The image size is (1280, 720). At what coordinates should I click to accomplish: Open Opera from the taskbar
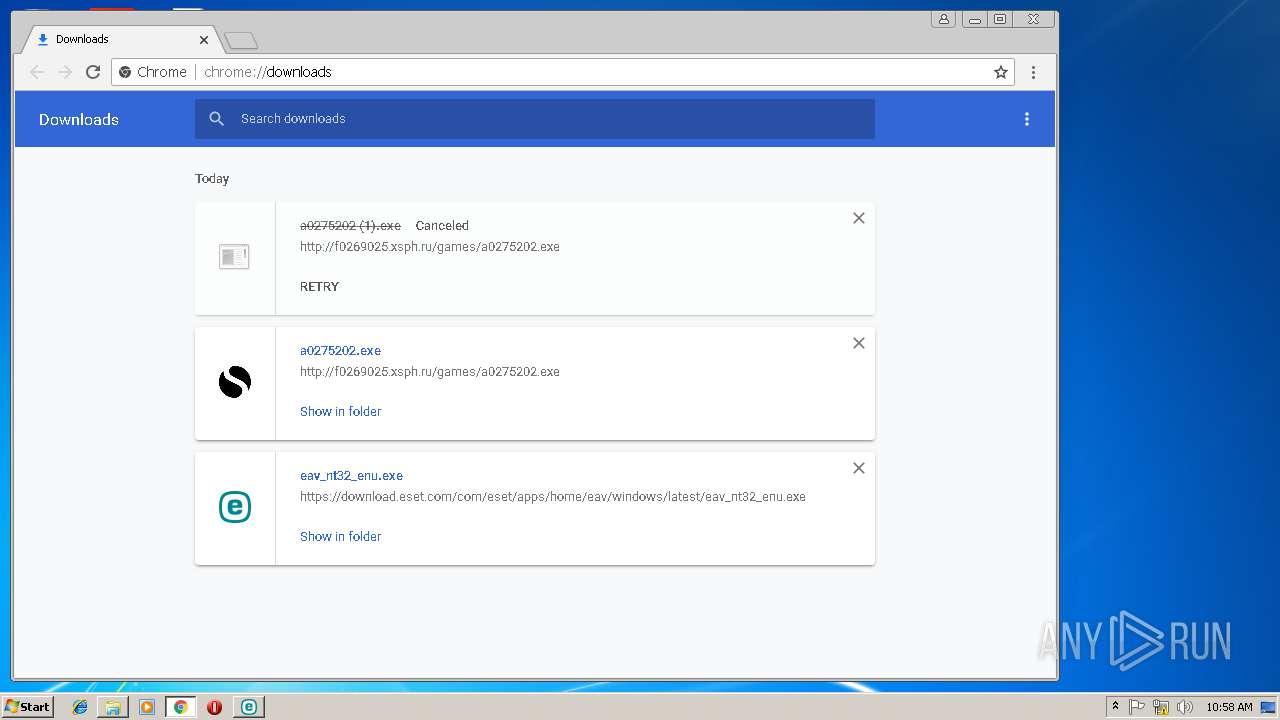point(214,707)
